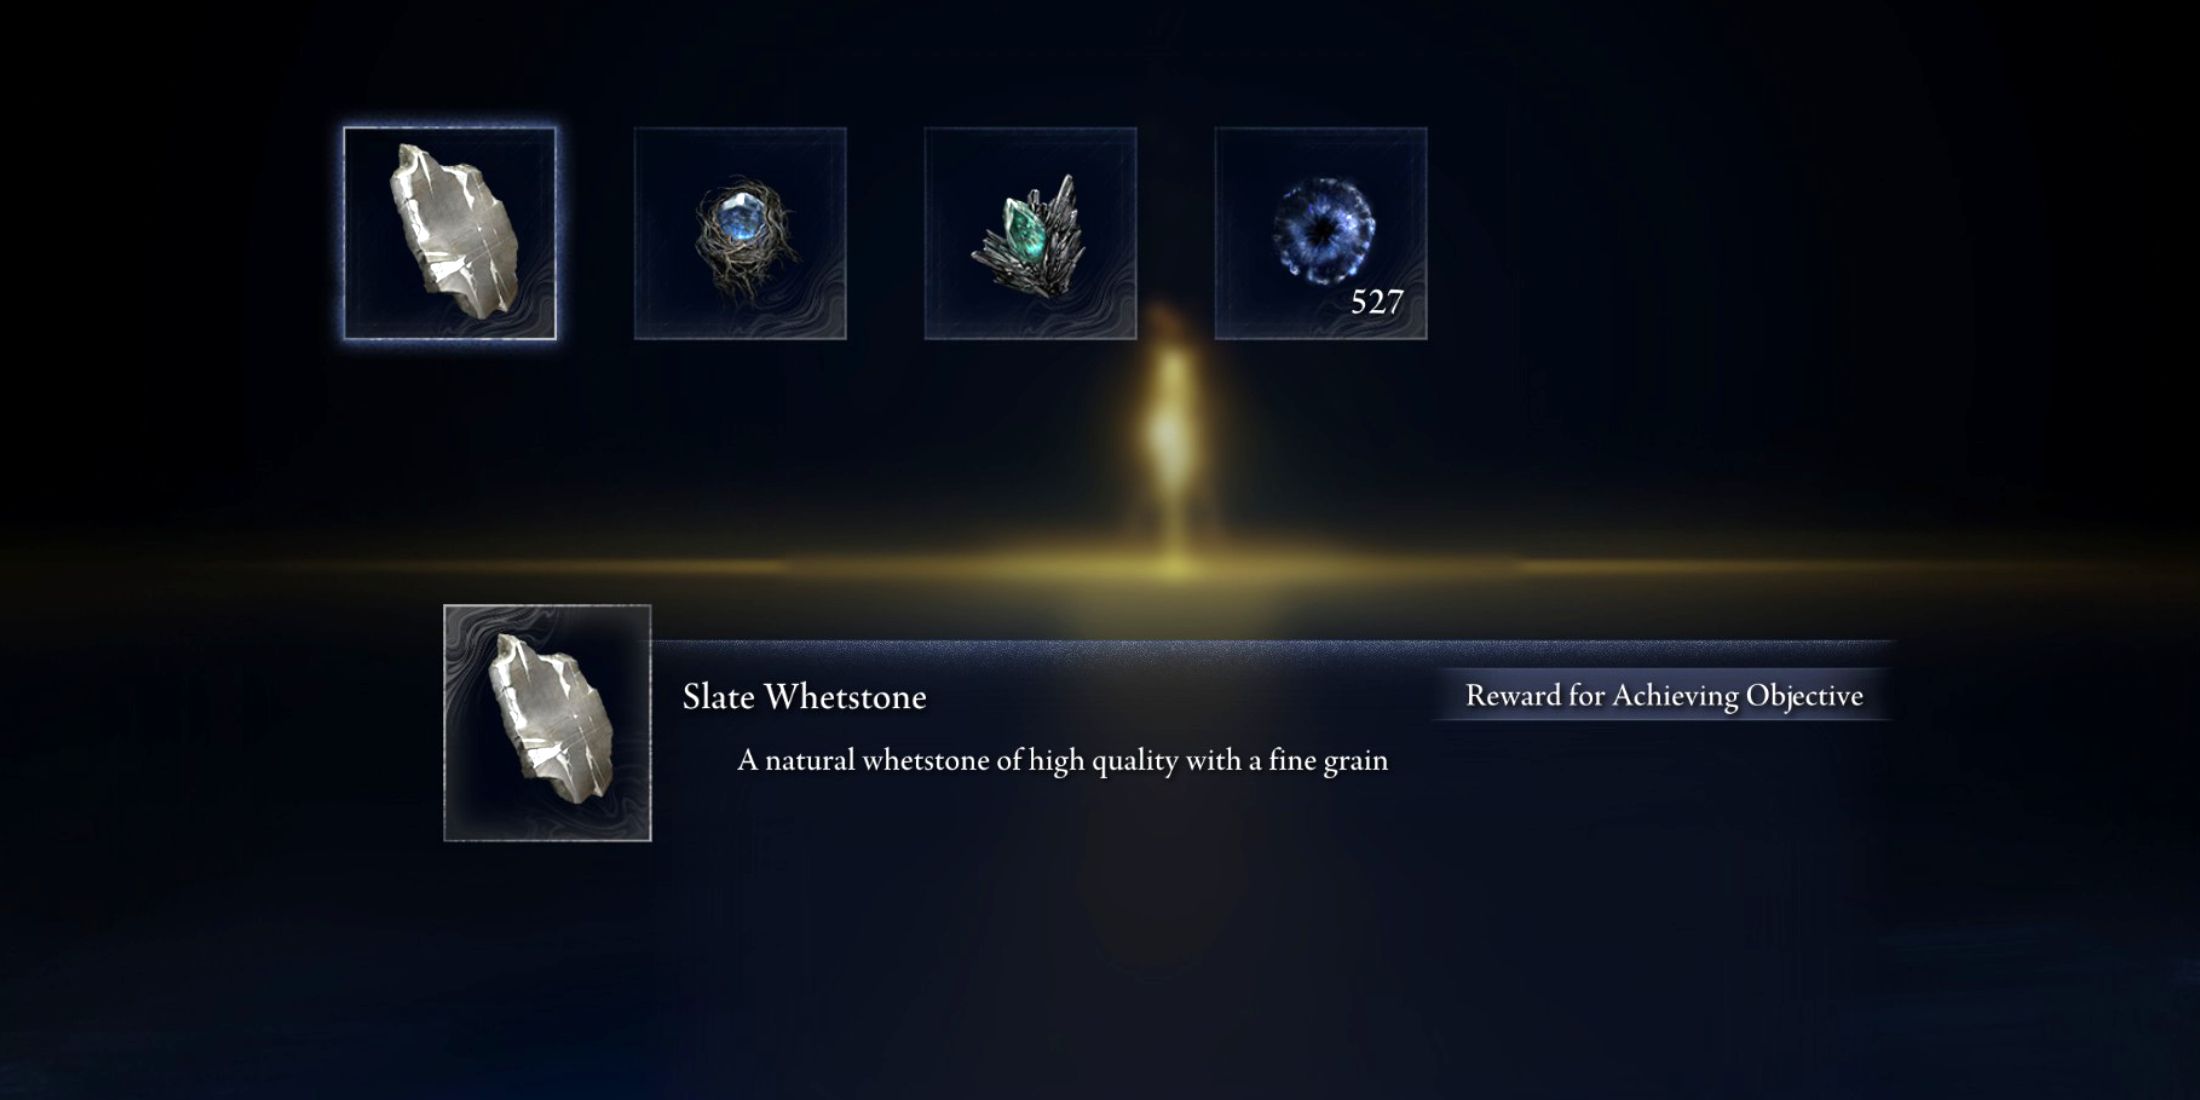Click the 527 quantity on the orb
This screenshot has width=2200, height=1100.
[1377, 301]
